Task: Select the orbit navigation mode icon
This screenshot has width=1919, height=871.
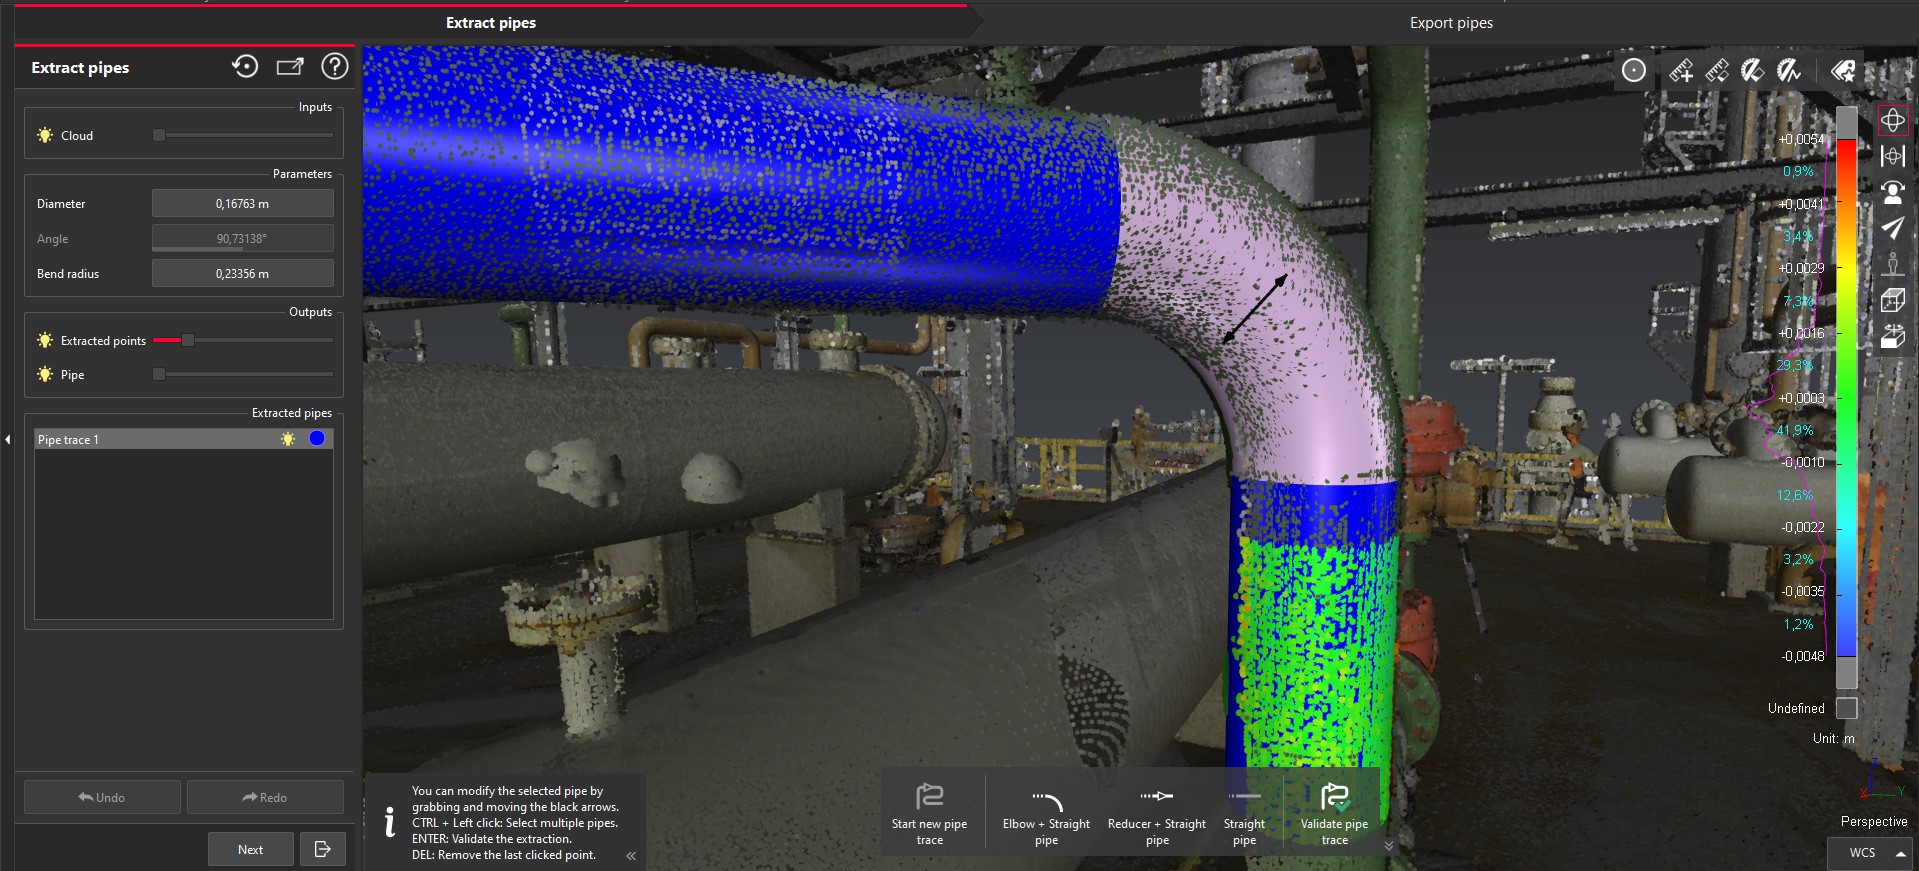Action: 1892,121
